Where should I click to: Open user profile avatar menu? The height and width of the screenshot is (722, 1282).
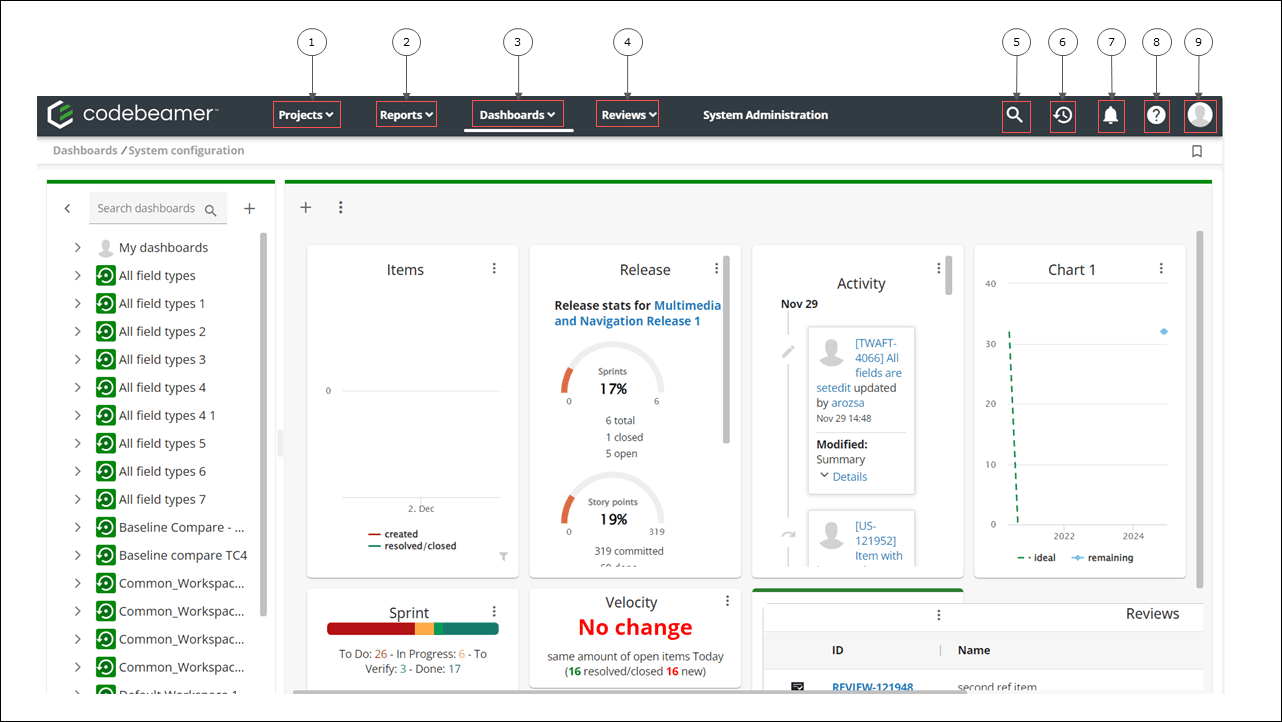[x=1200, y=115]
